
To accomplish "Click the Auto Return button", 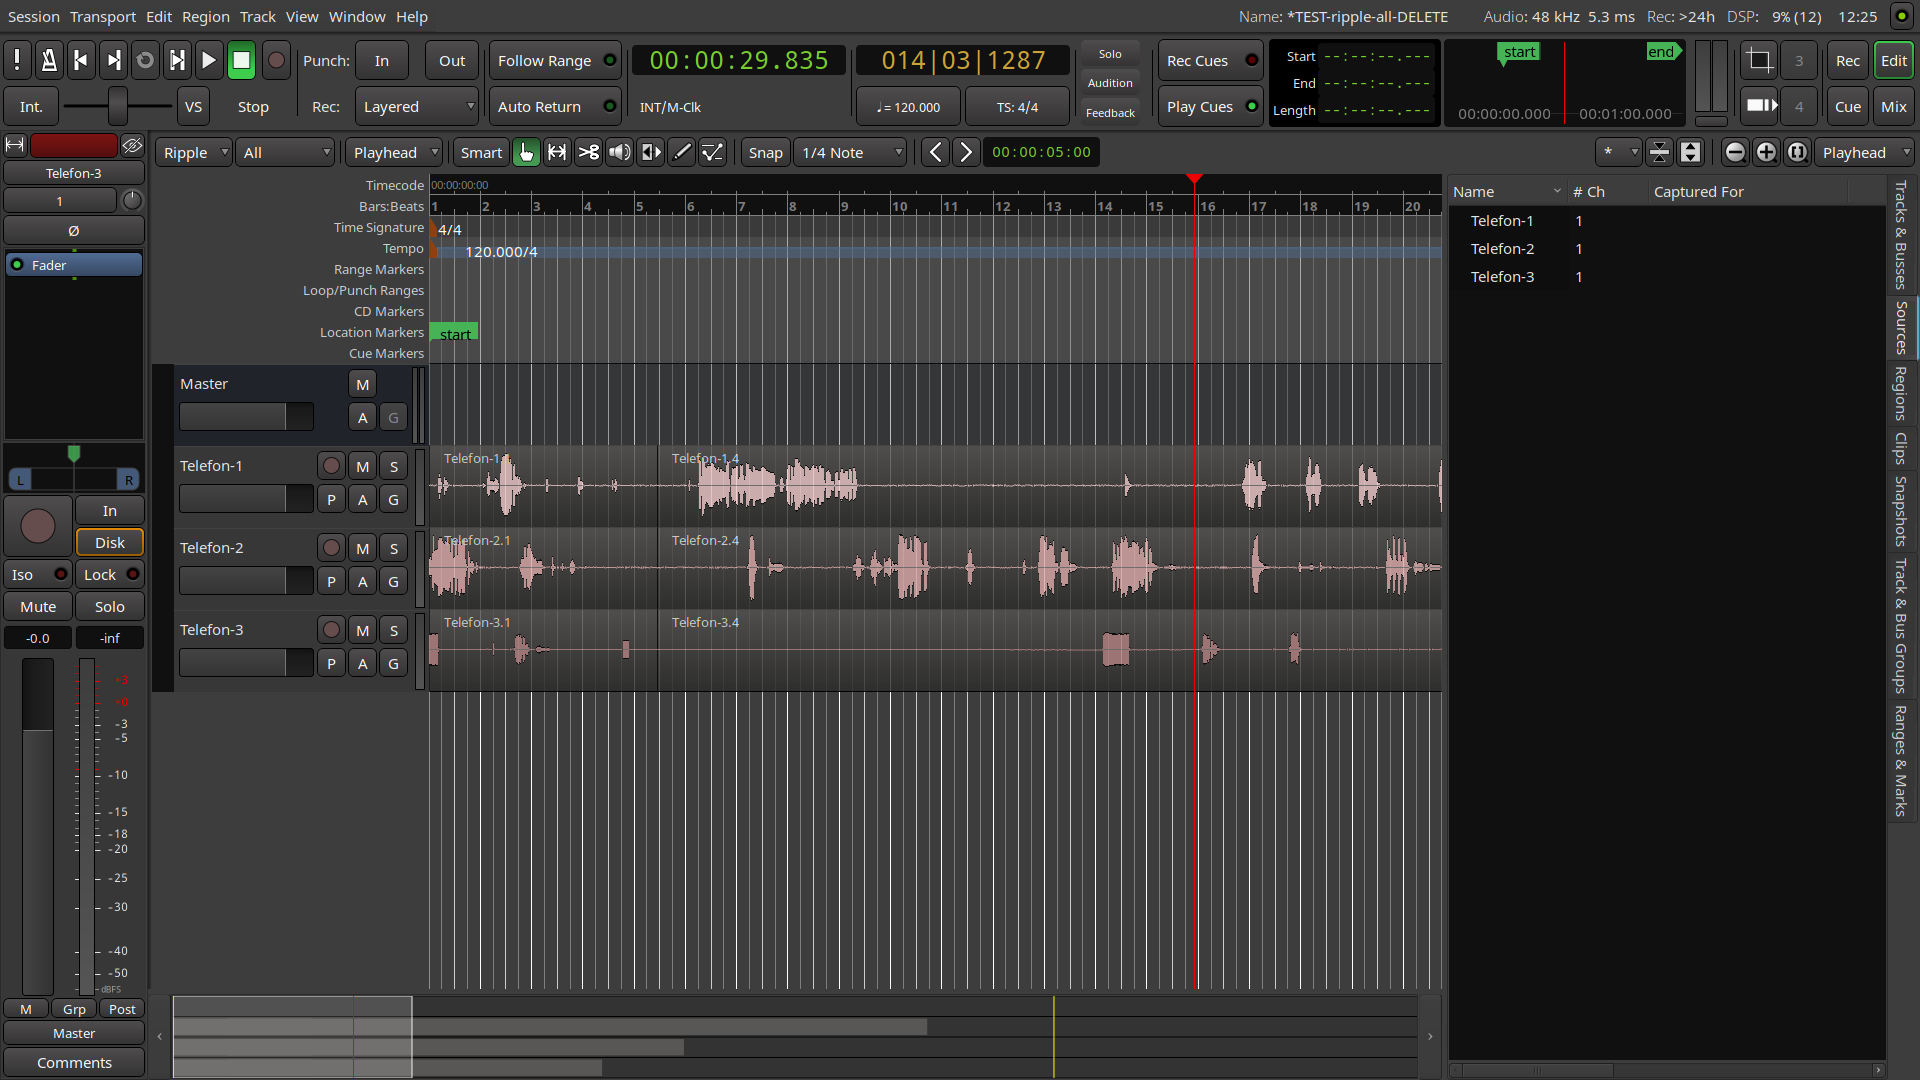I will click(x=554, y=107).
